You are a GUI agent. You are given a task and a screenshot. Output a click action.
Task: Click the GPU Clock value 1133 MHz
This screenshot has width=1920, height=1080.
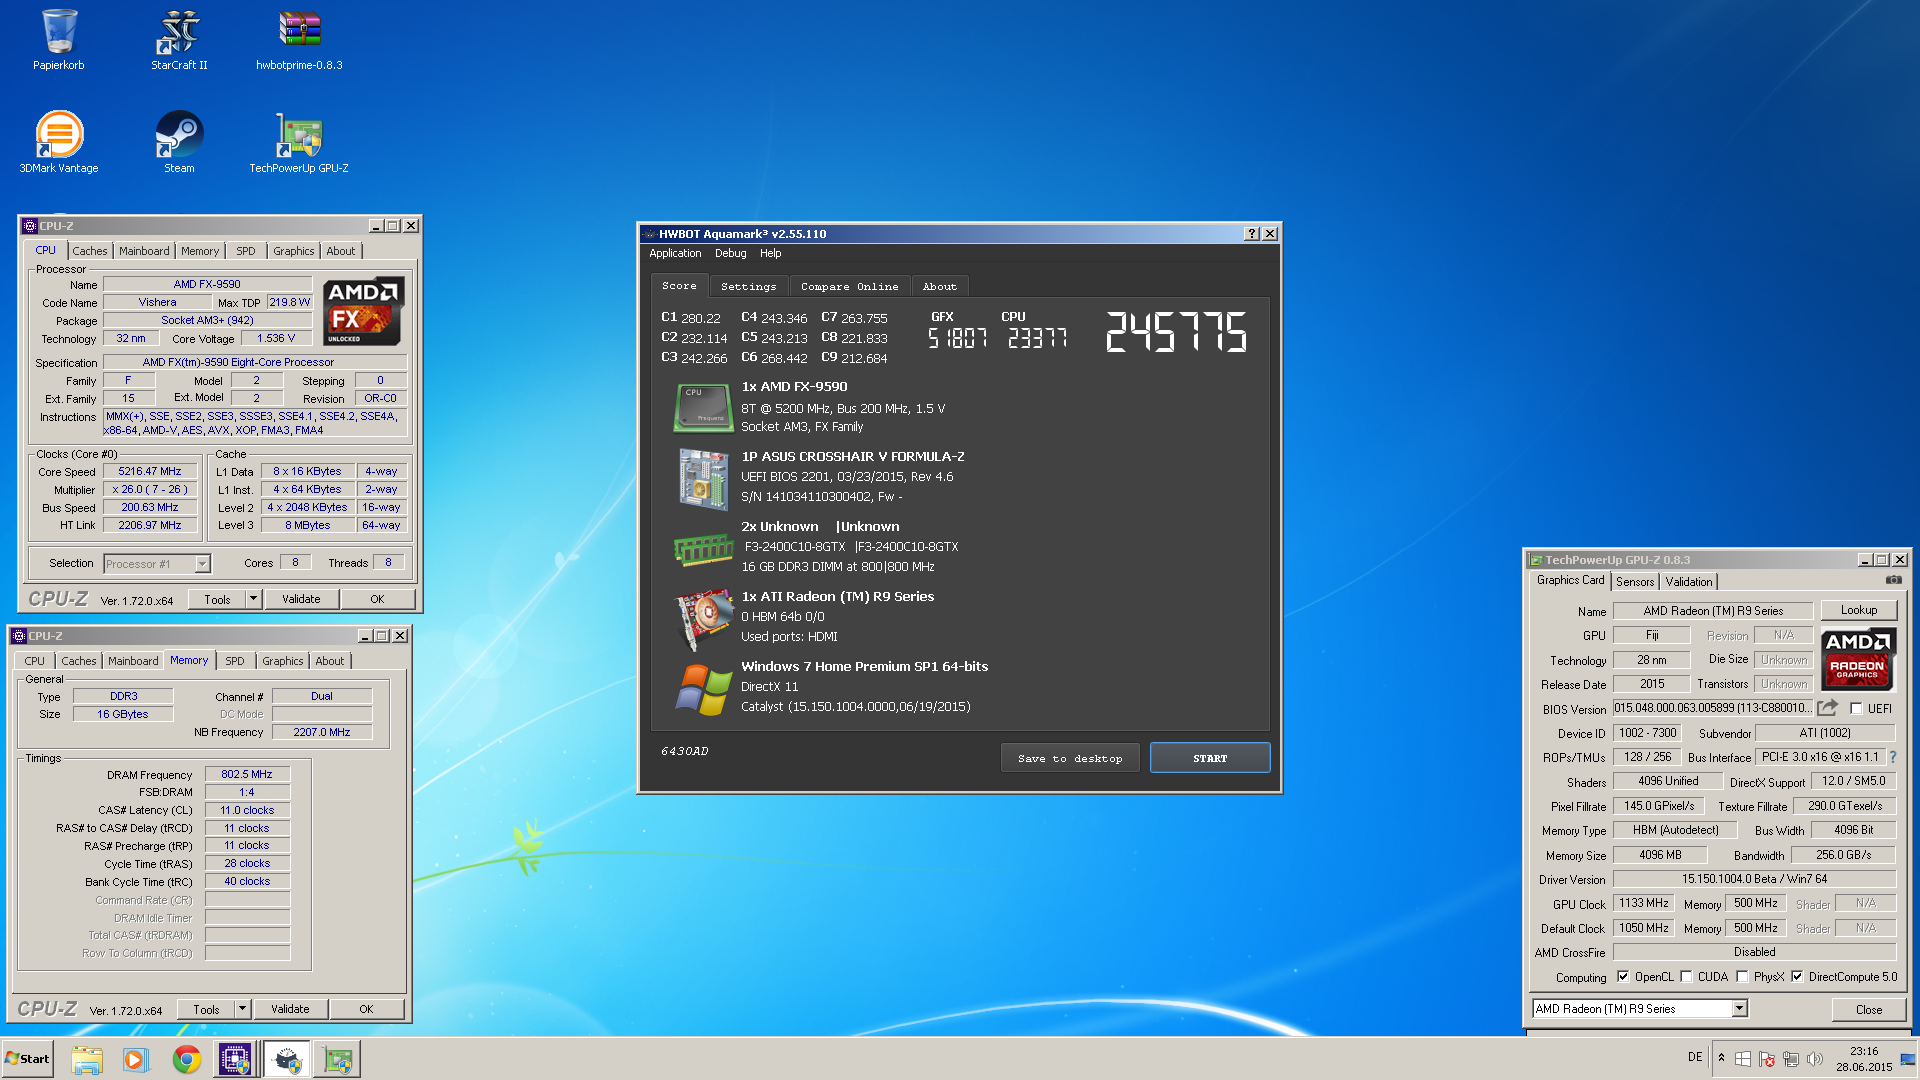1644,904
